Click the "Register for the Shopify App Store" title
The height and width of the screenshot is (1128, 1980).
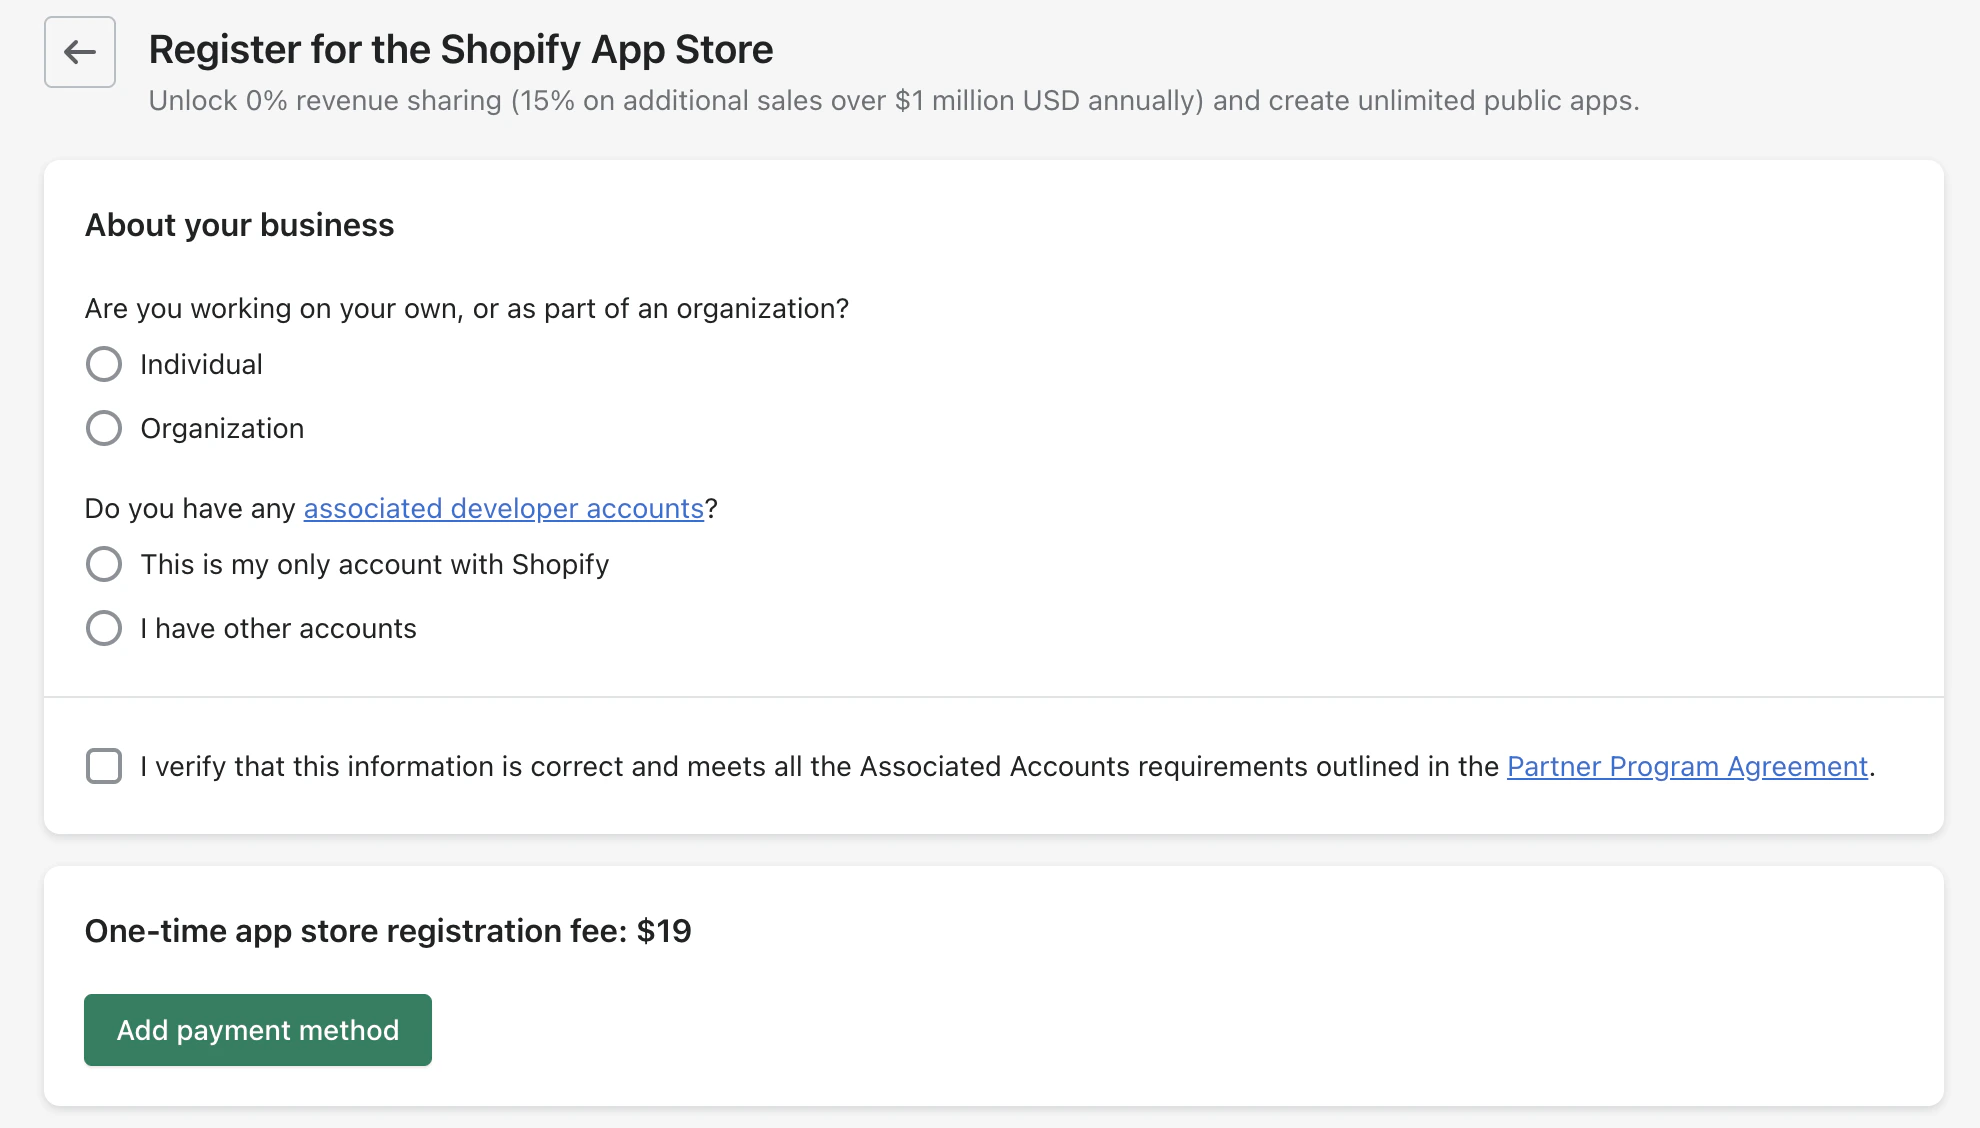coord(460,48)
